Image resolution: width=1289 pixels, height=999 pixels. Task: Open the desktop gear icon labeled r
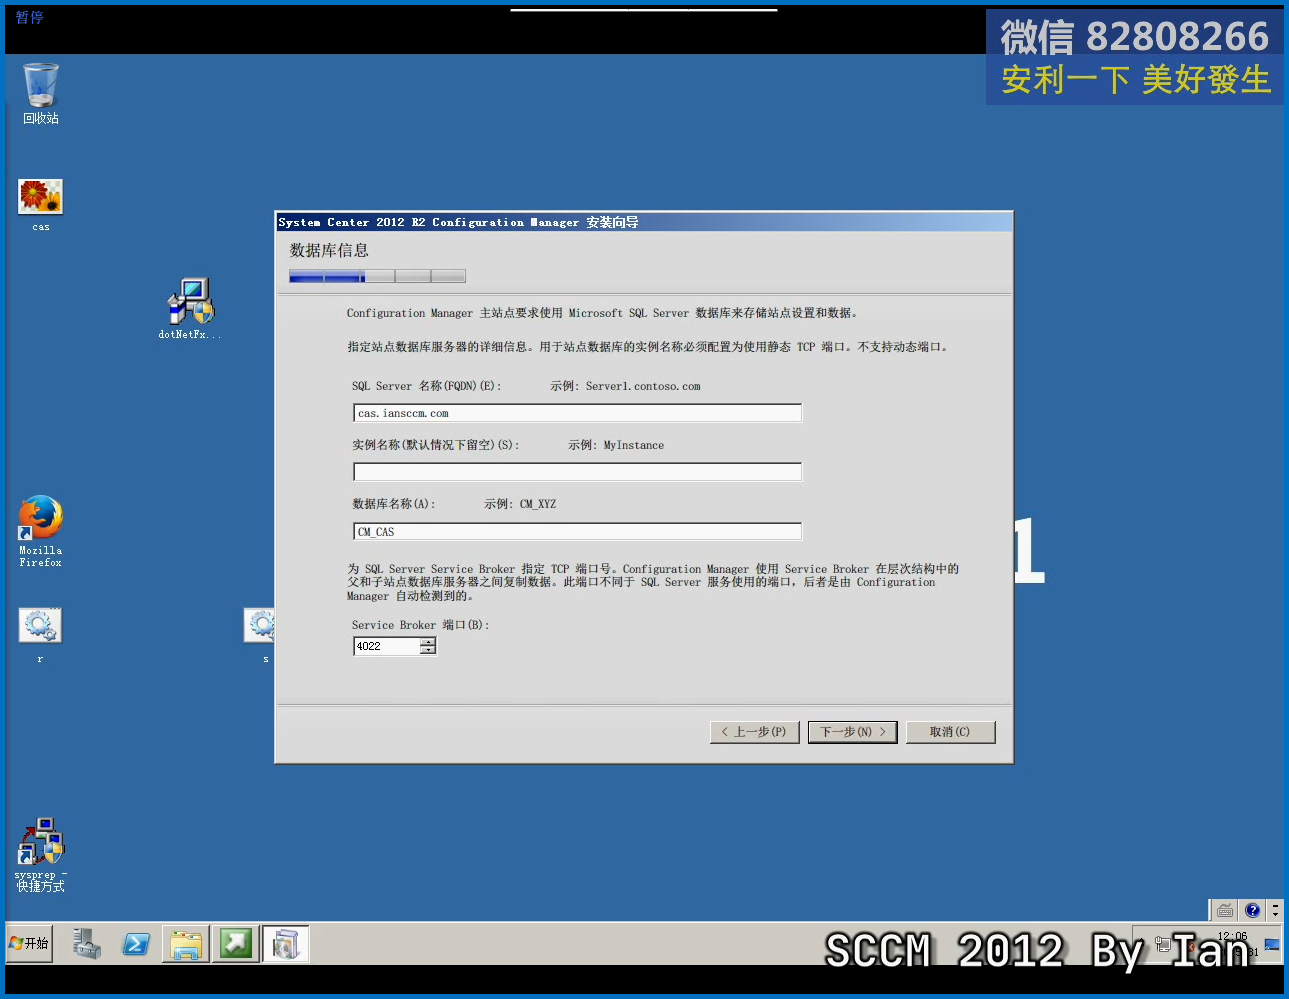[x=40, y=634]
